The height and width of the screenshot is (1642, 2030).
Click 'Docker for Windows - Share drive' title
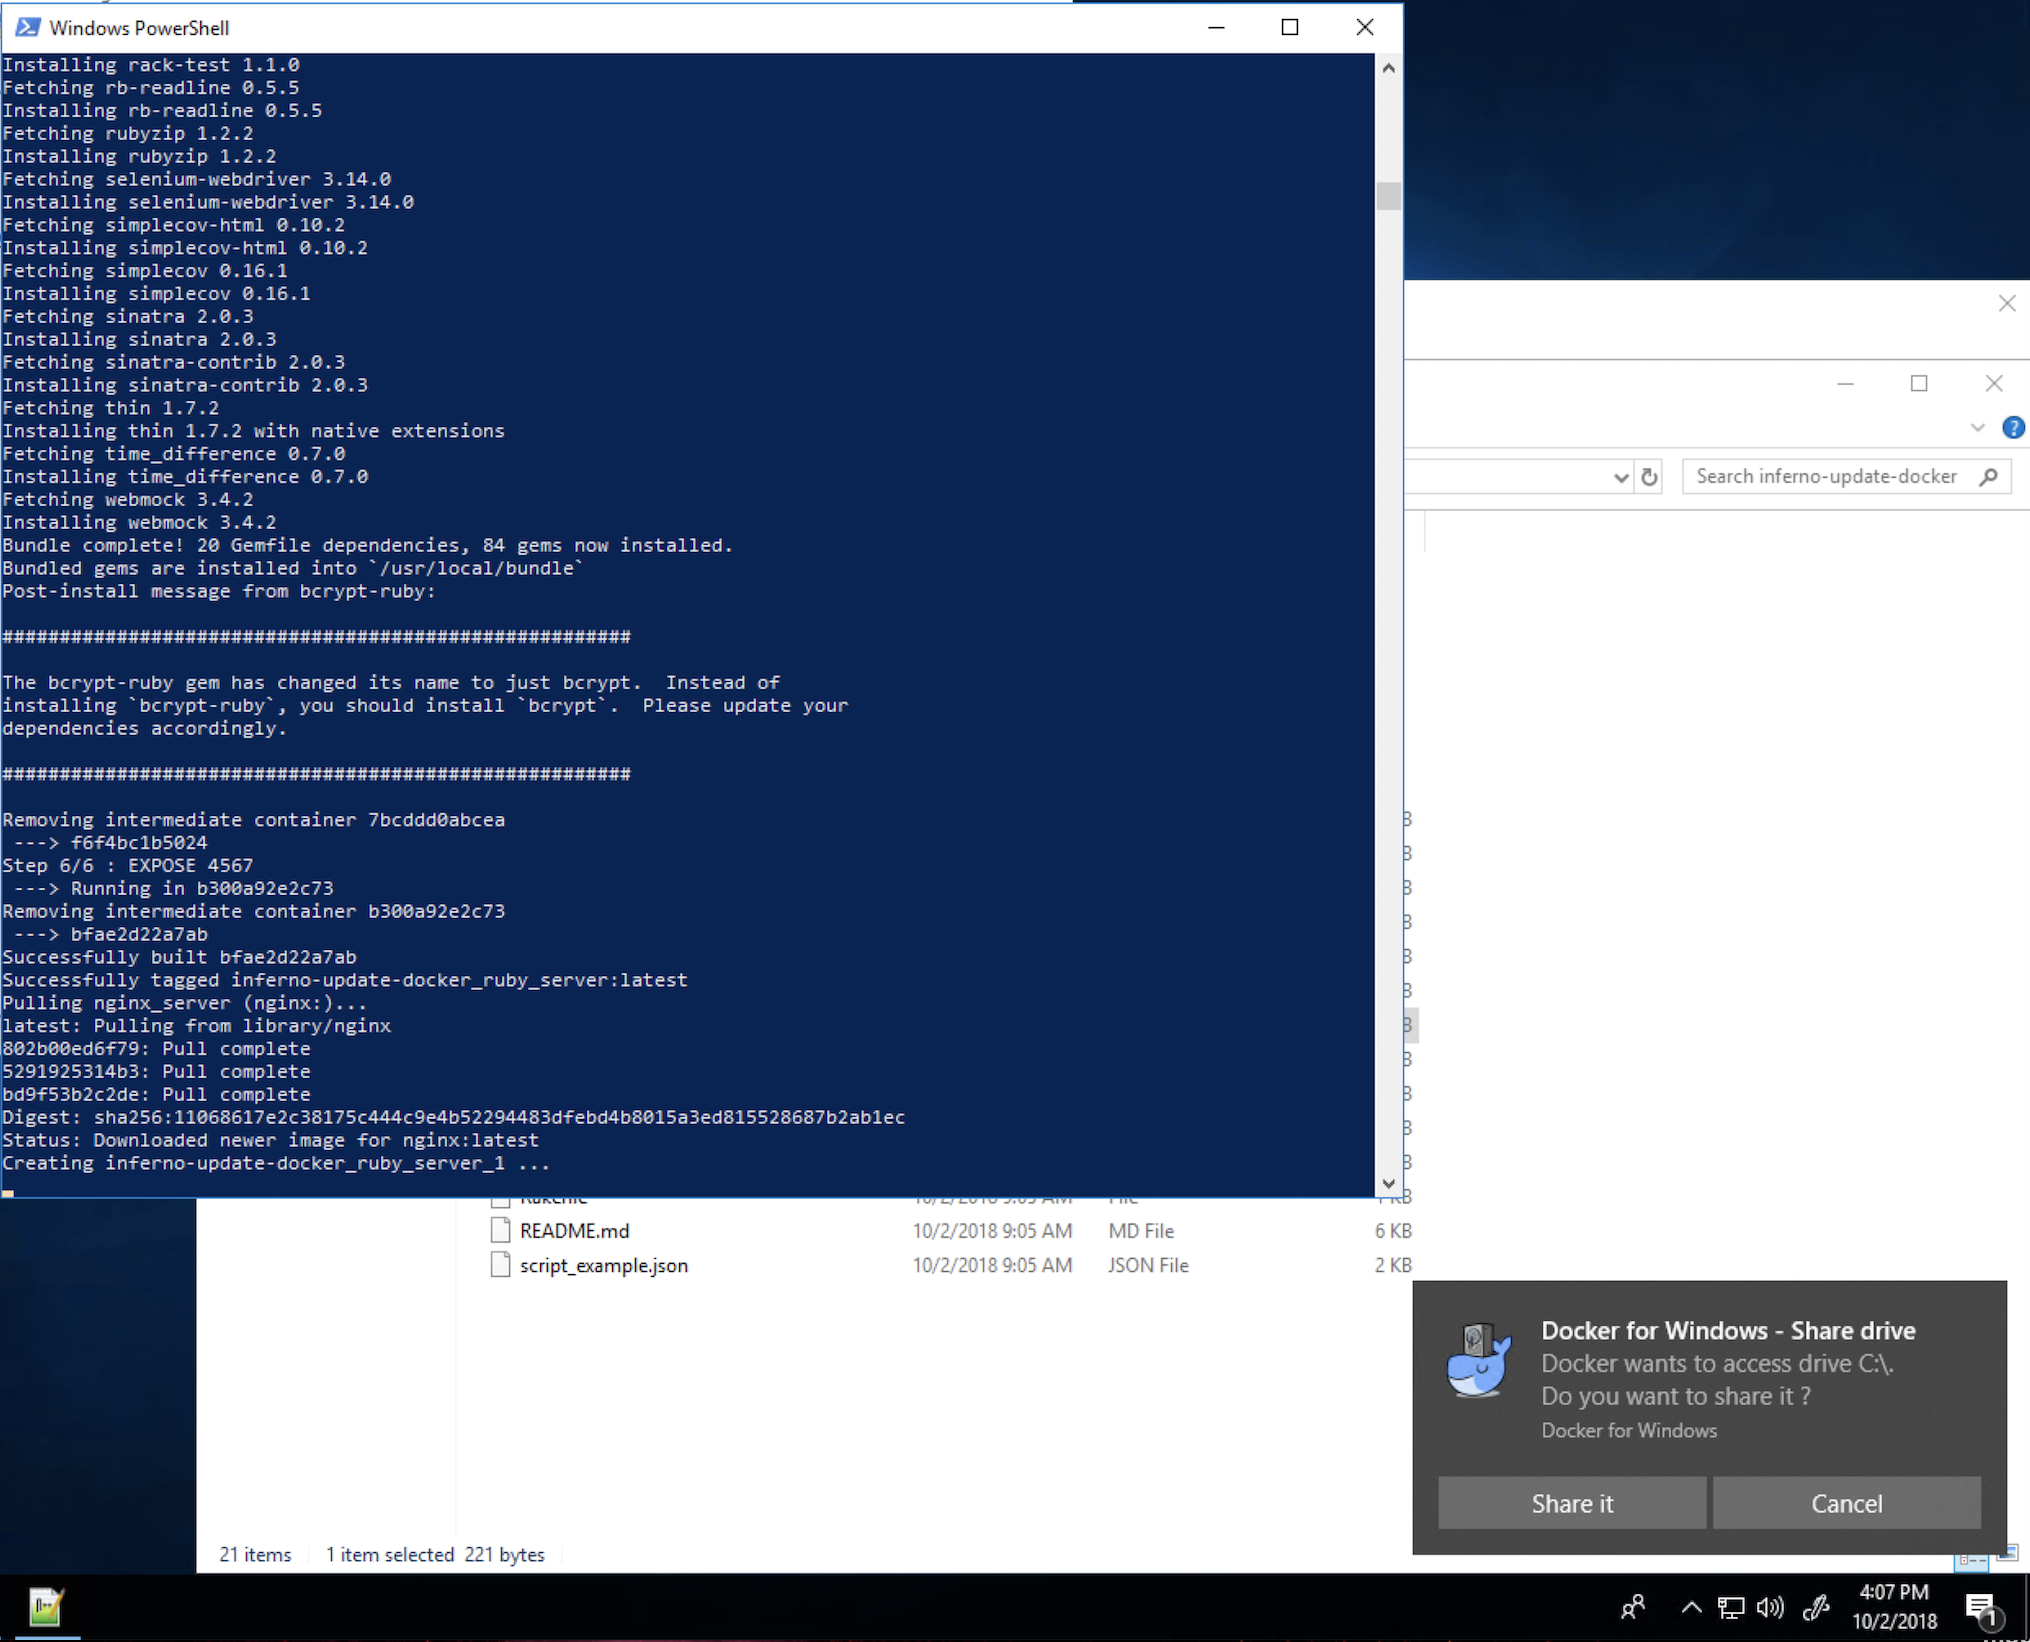tap(1728, 1330)
